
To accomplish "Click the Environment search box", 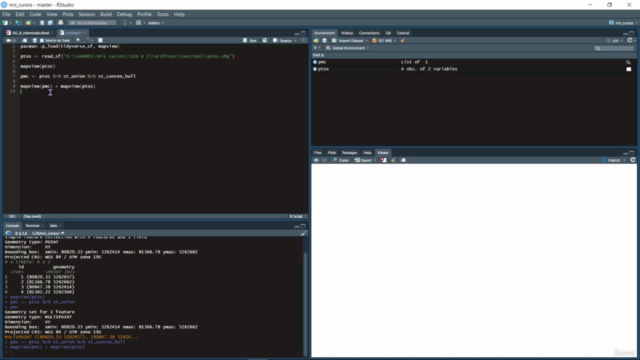I will tap(615, 48).
